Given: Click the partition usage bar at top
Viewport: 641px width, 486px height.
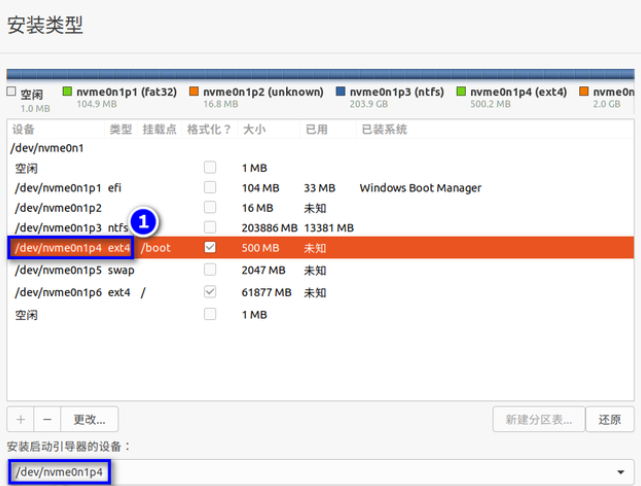Looking at the screenshot, I should point(320,74).
